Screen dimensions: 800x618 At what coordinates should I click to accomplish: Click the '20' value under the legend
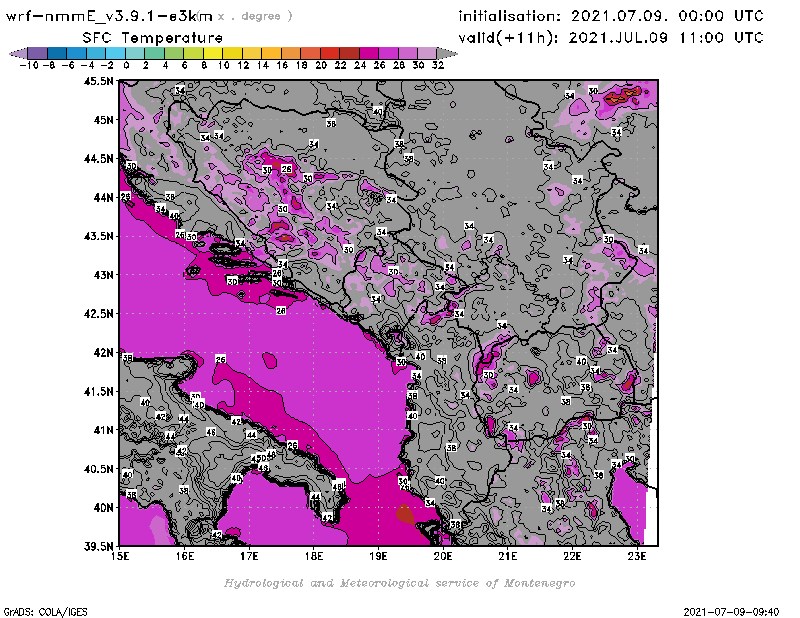coord(321,65)
